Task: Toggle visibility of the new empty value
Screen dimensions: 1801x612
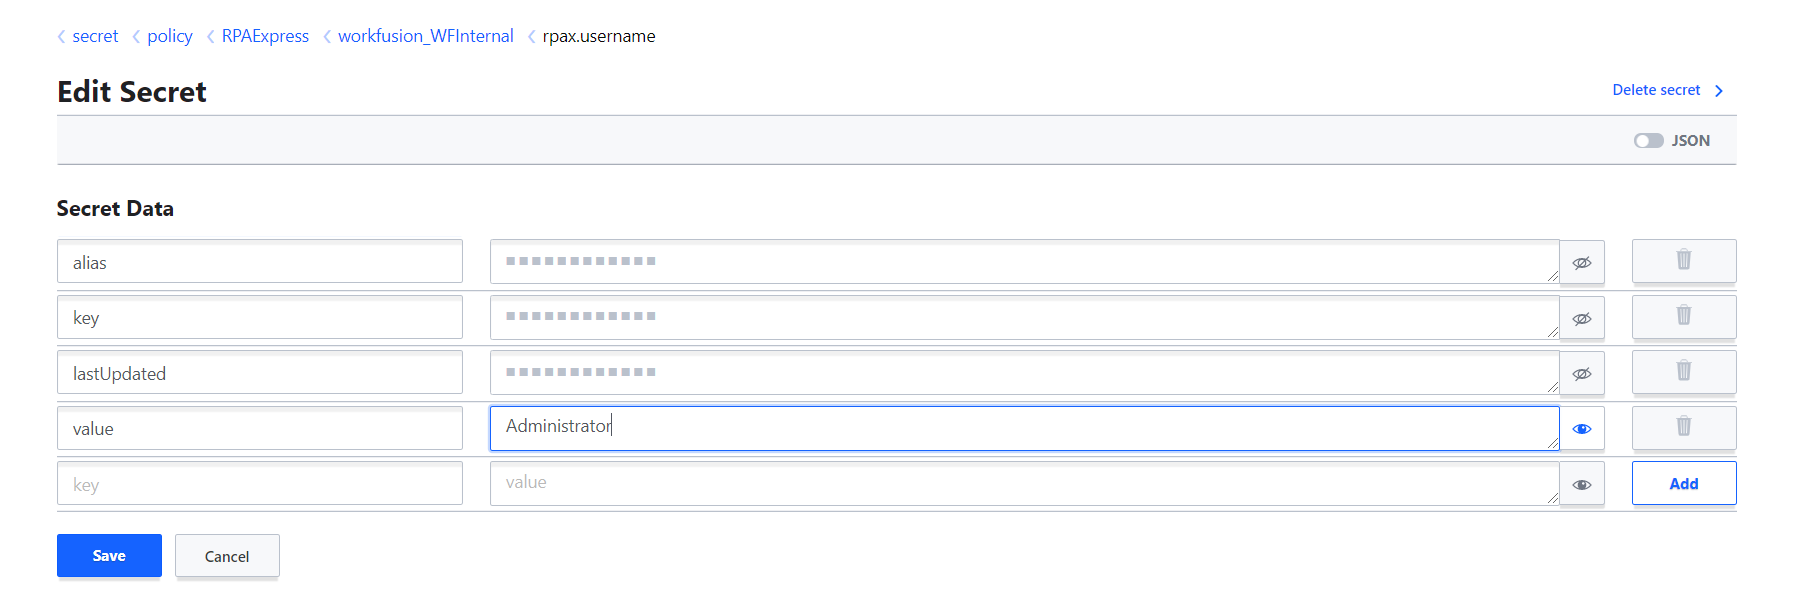Action: (x=1582, y=485)
